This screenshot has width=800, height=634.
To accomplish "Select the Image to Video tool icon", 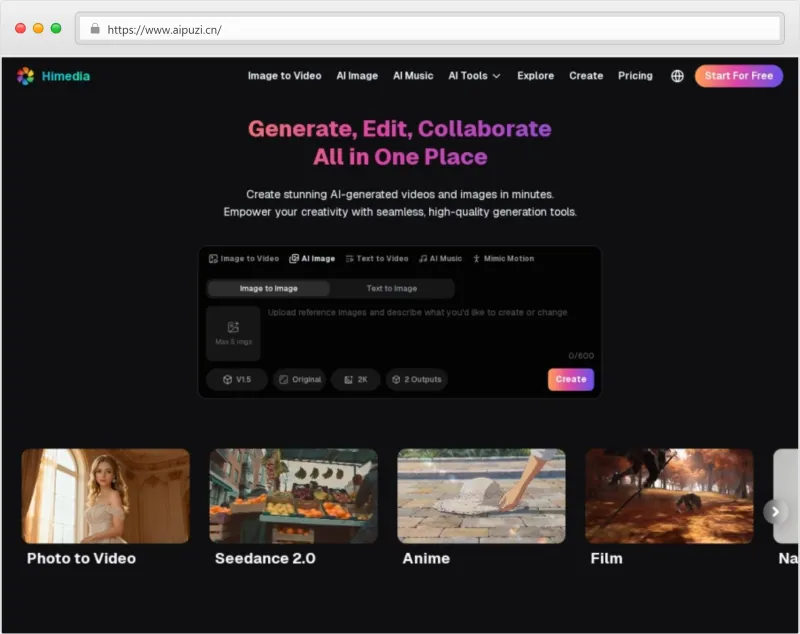I will coord(212,258).
